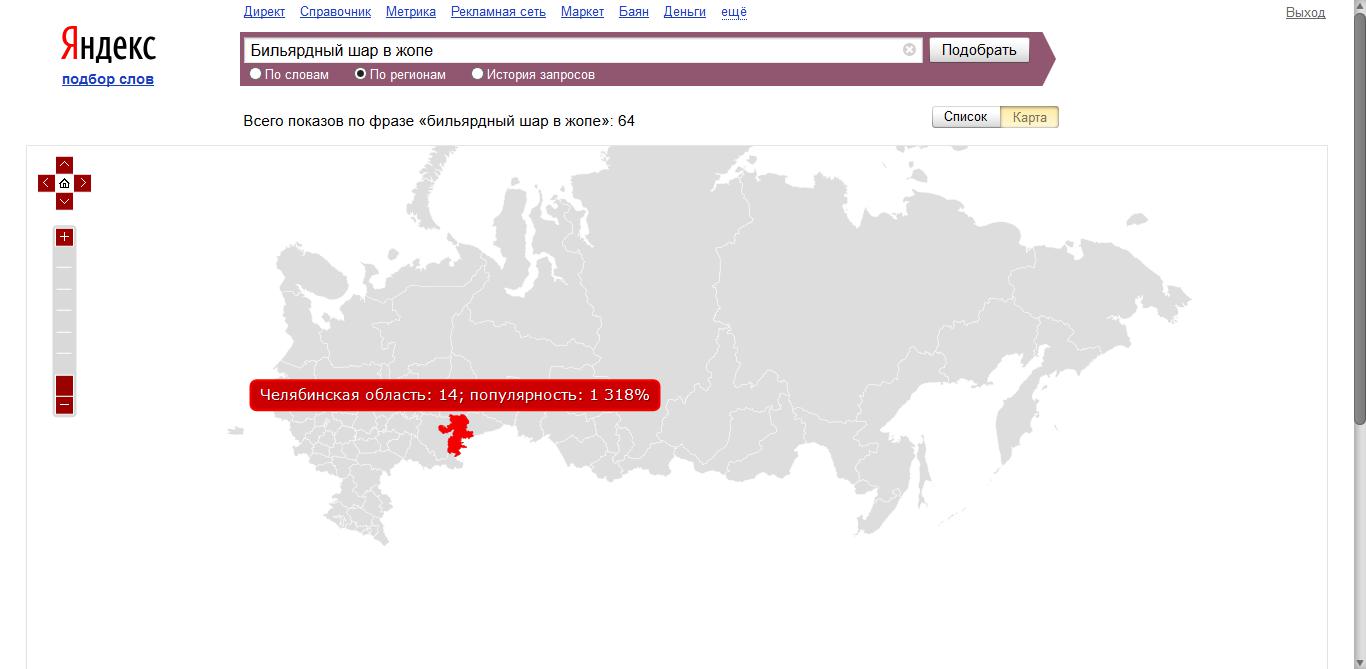Zoom in with the plus button
This screenshot has height=669, width=1366.
[x=64, y=237]
